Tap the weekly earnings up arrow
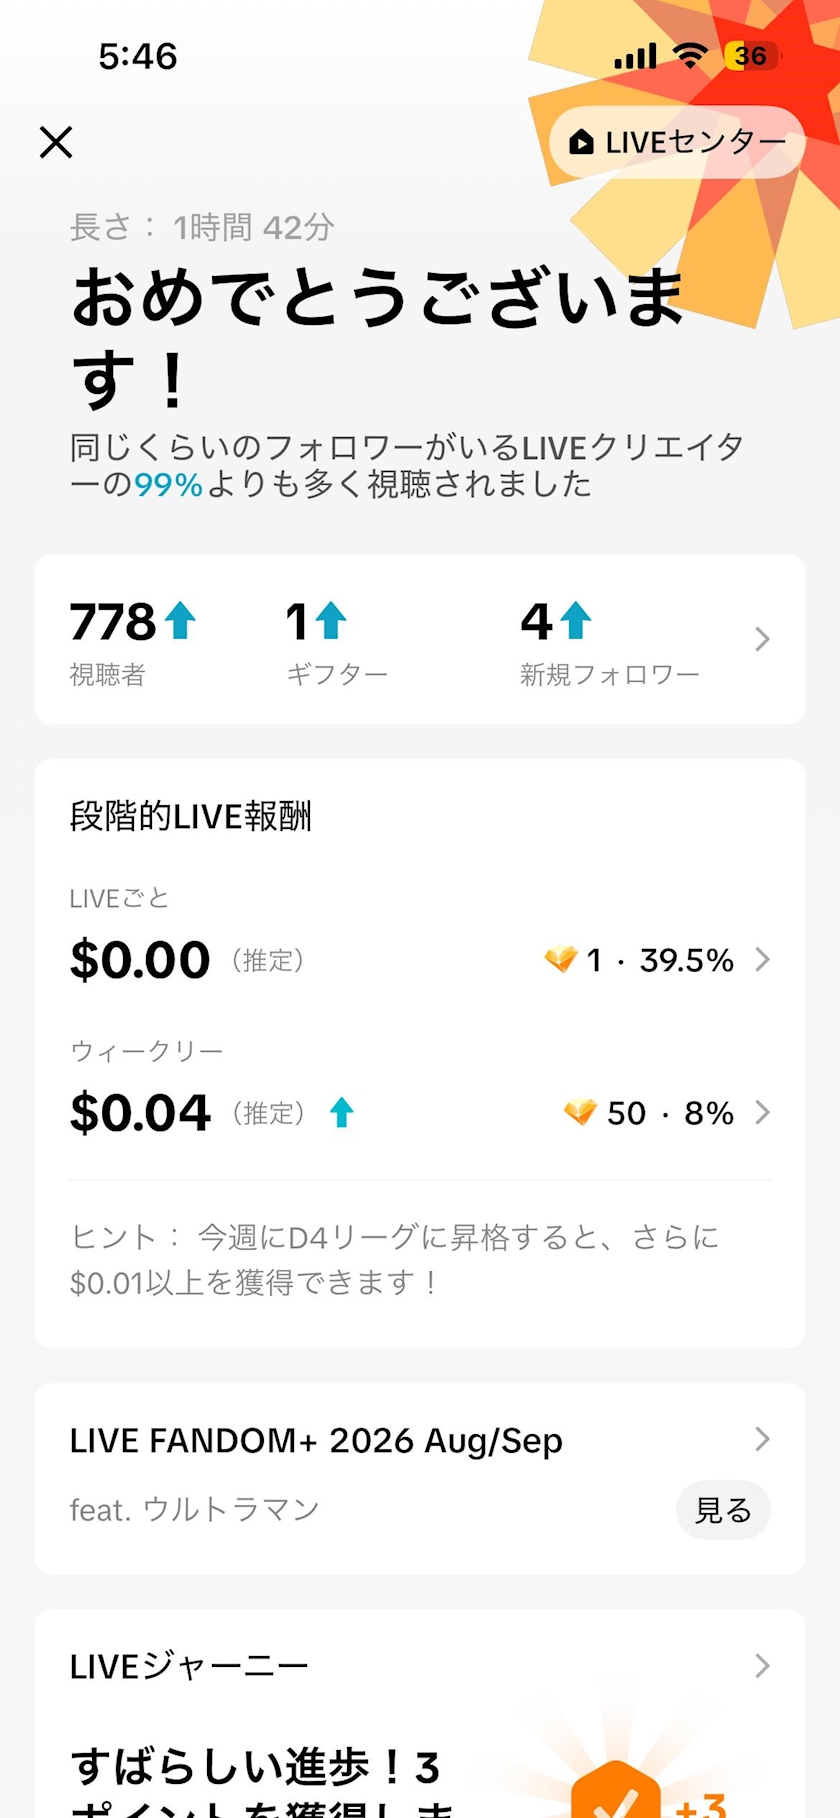The image size is (840, 1818). [342, 1112]
